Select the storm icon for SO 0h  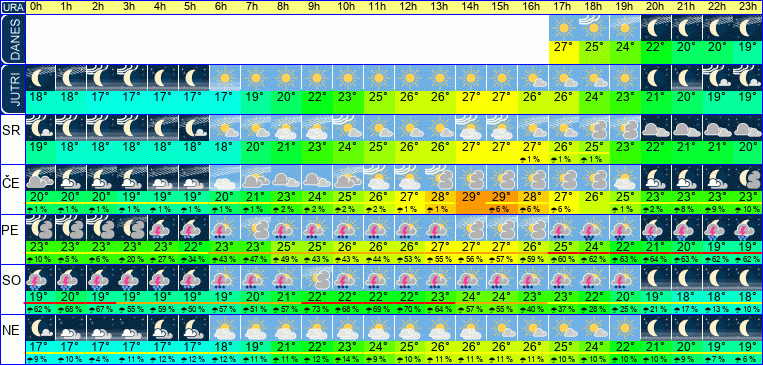[40, 278]
